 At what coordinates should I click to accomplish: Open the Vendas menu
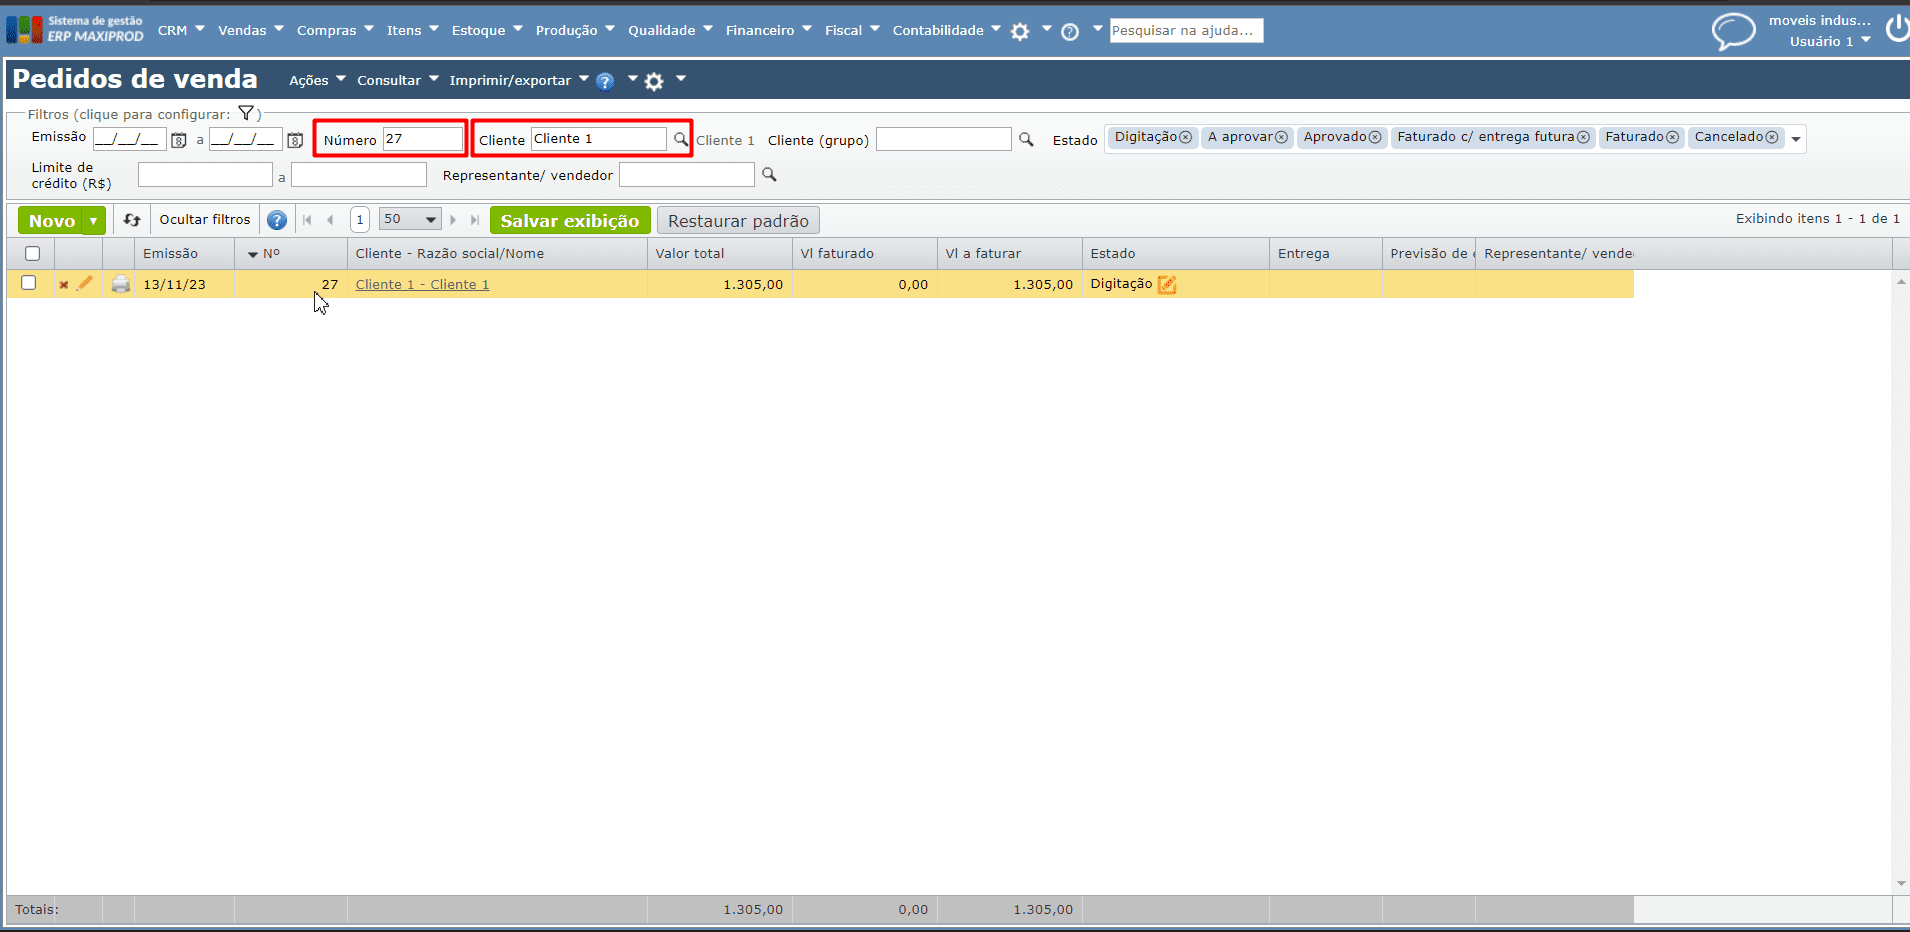(x=251, y=30)
